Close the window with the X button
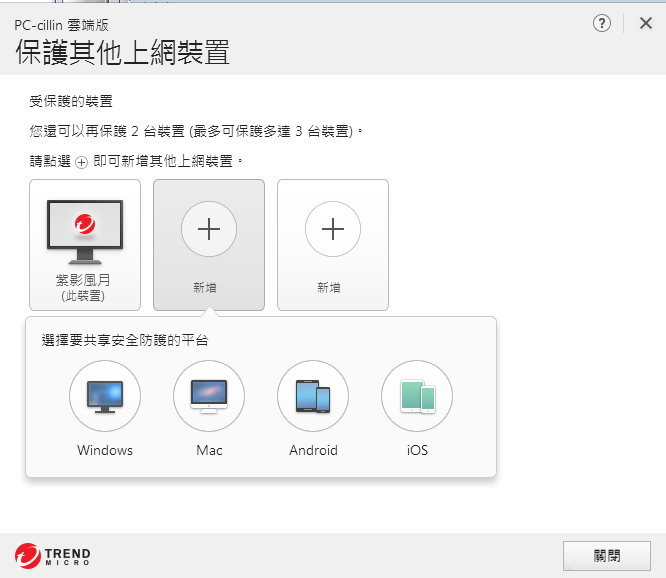 coord(646,23)
